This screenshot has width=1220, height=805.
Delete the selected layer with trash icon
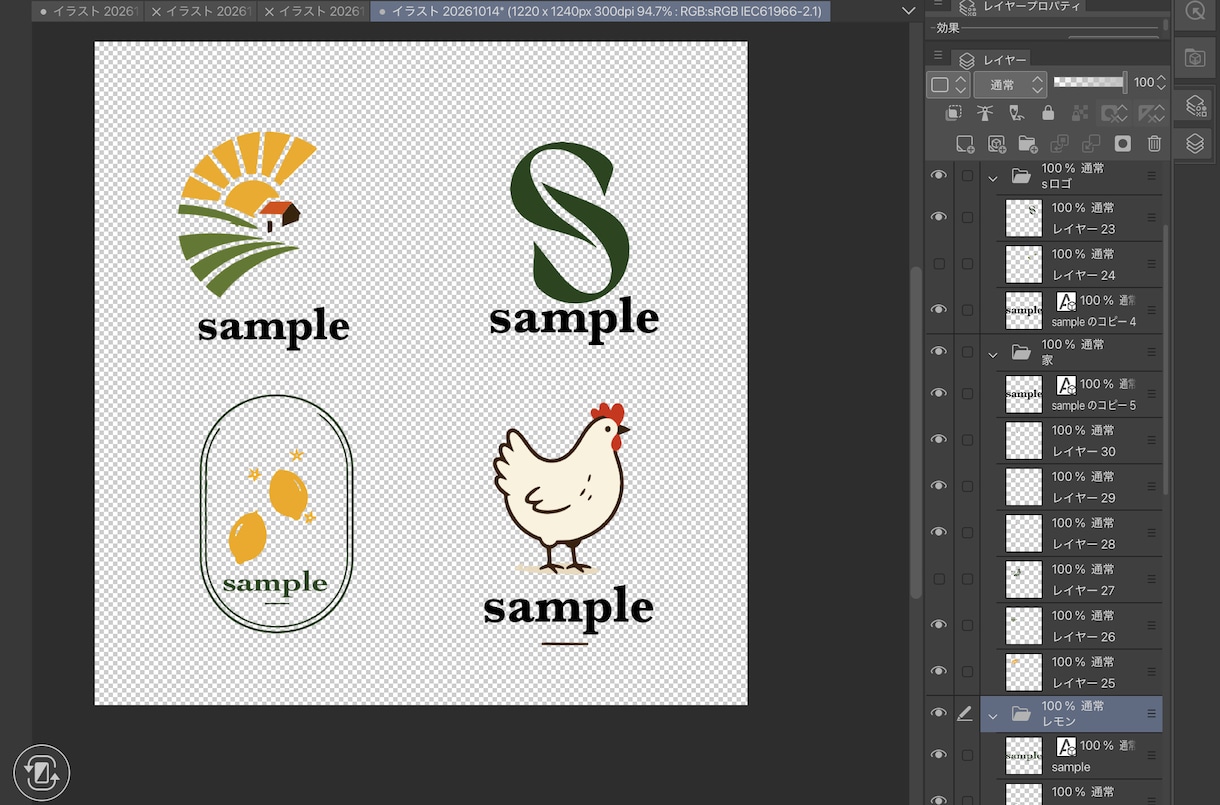point(1154,144)
